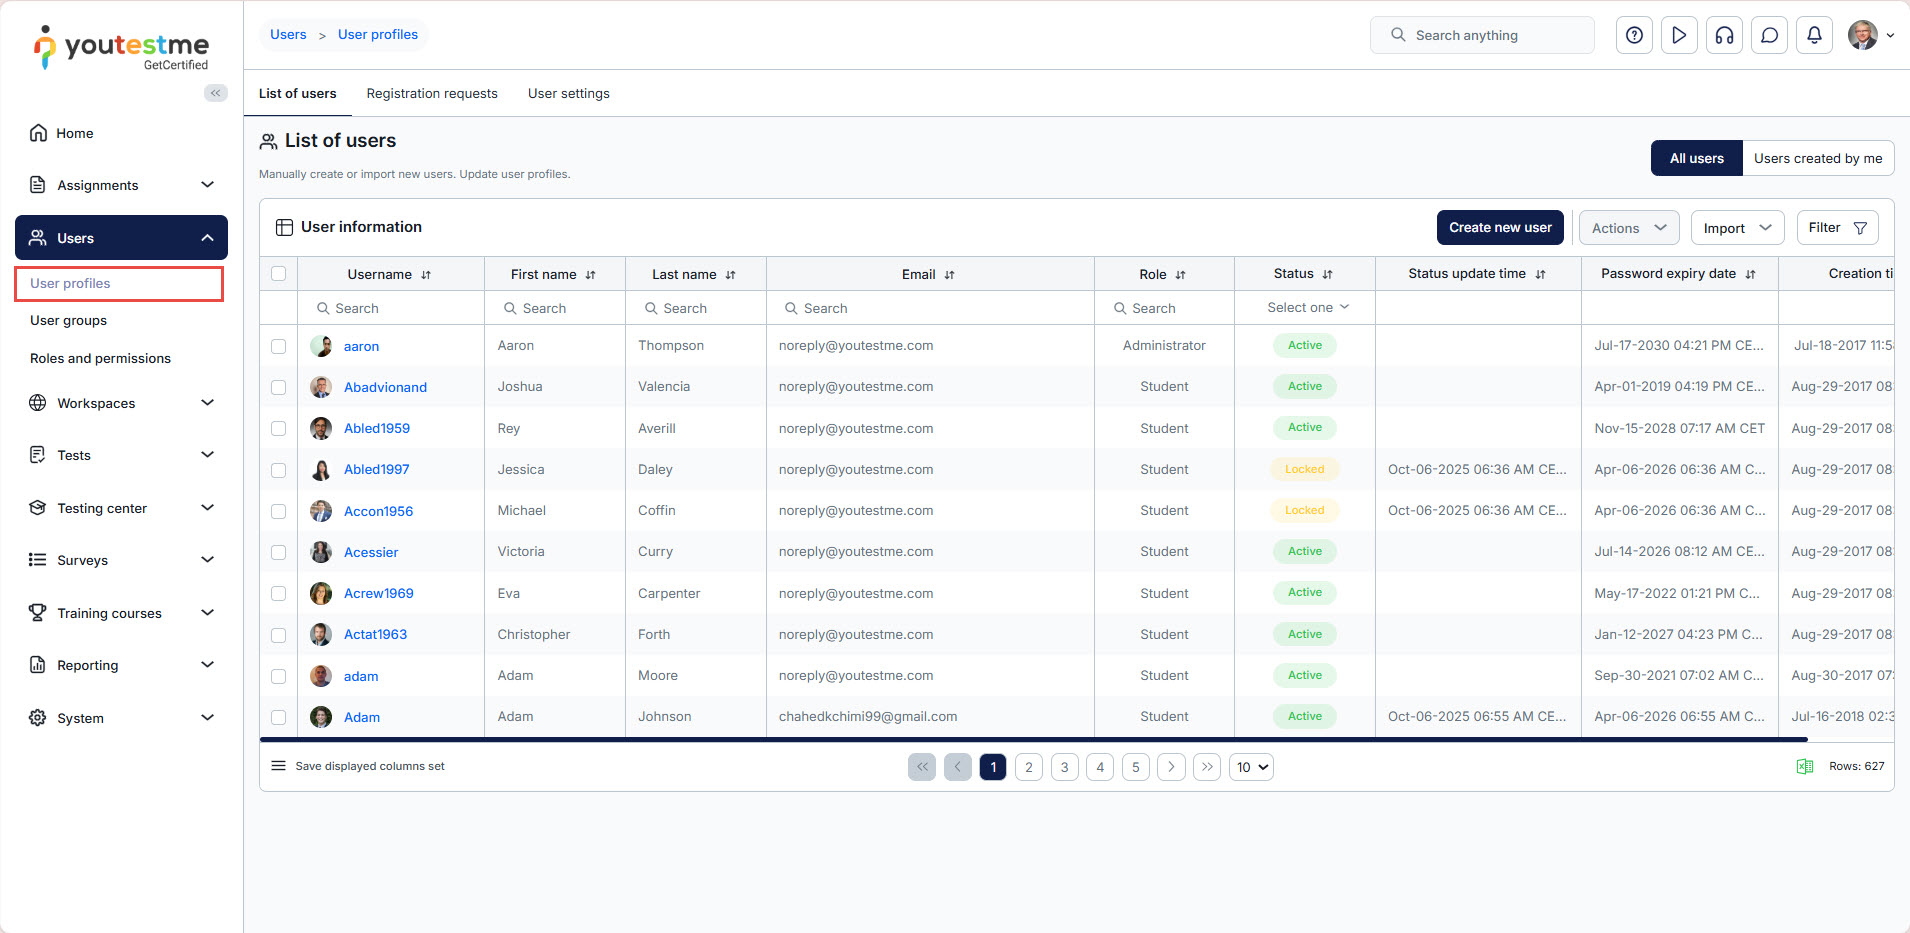Open the Abadvionand user profile link
1910x933 pixels.
(385, 388)
